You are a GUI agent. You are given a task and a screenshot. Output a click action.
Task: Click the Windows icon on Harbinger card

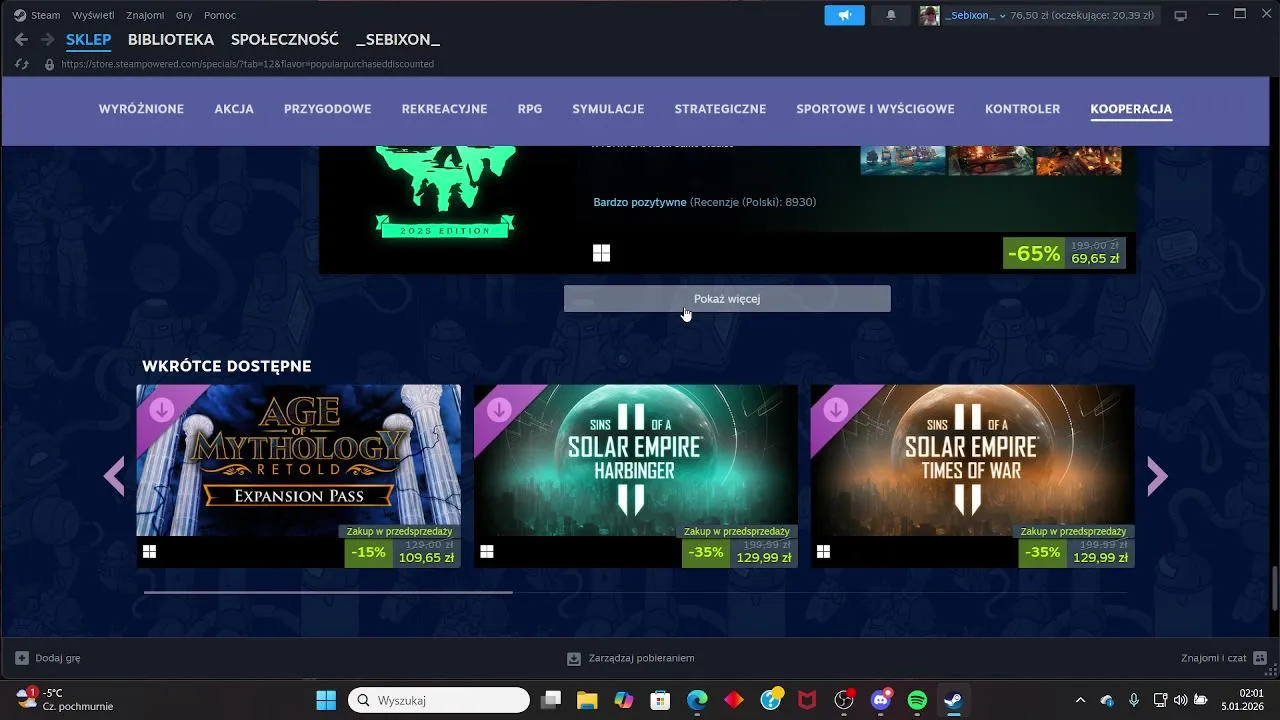[487, 551]
